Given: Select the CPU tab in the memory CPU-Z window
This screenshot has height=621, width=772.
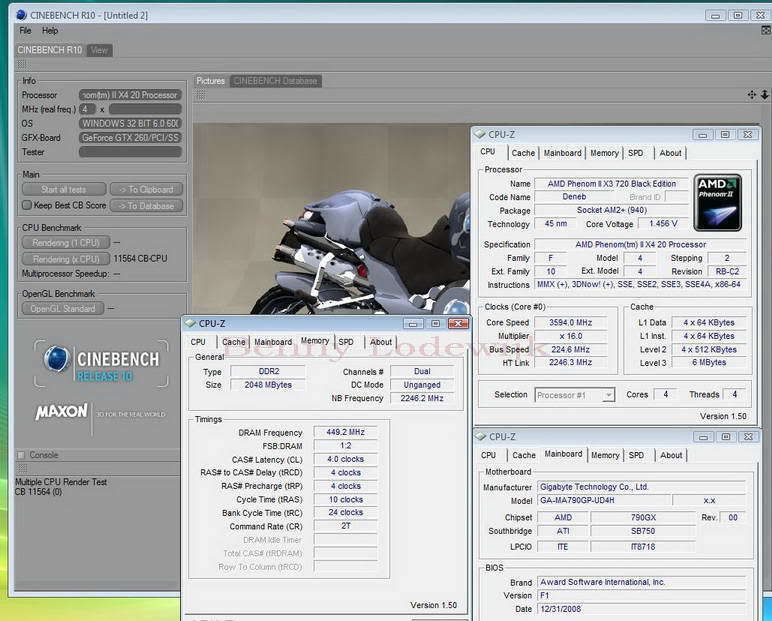Looking at the screenshot, I should (198, 342).
